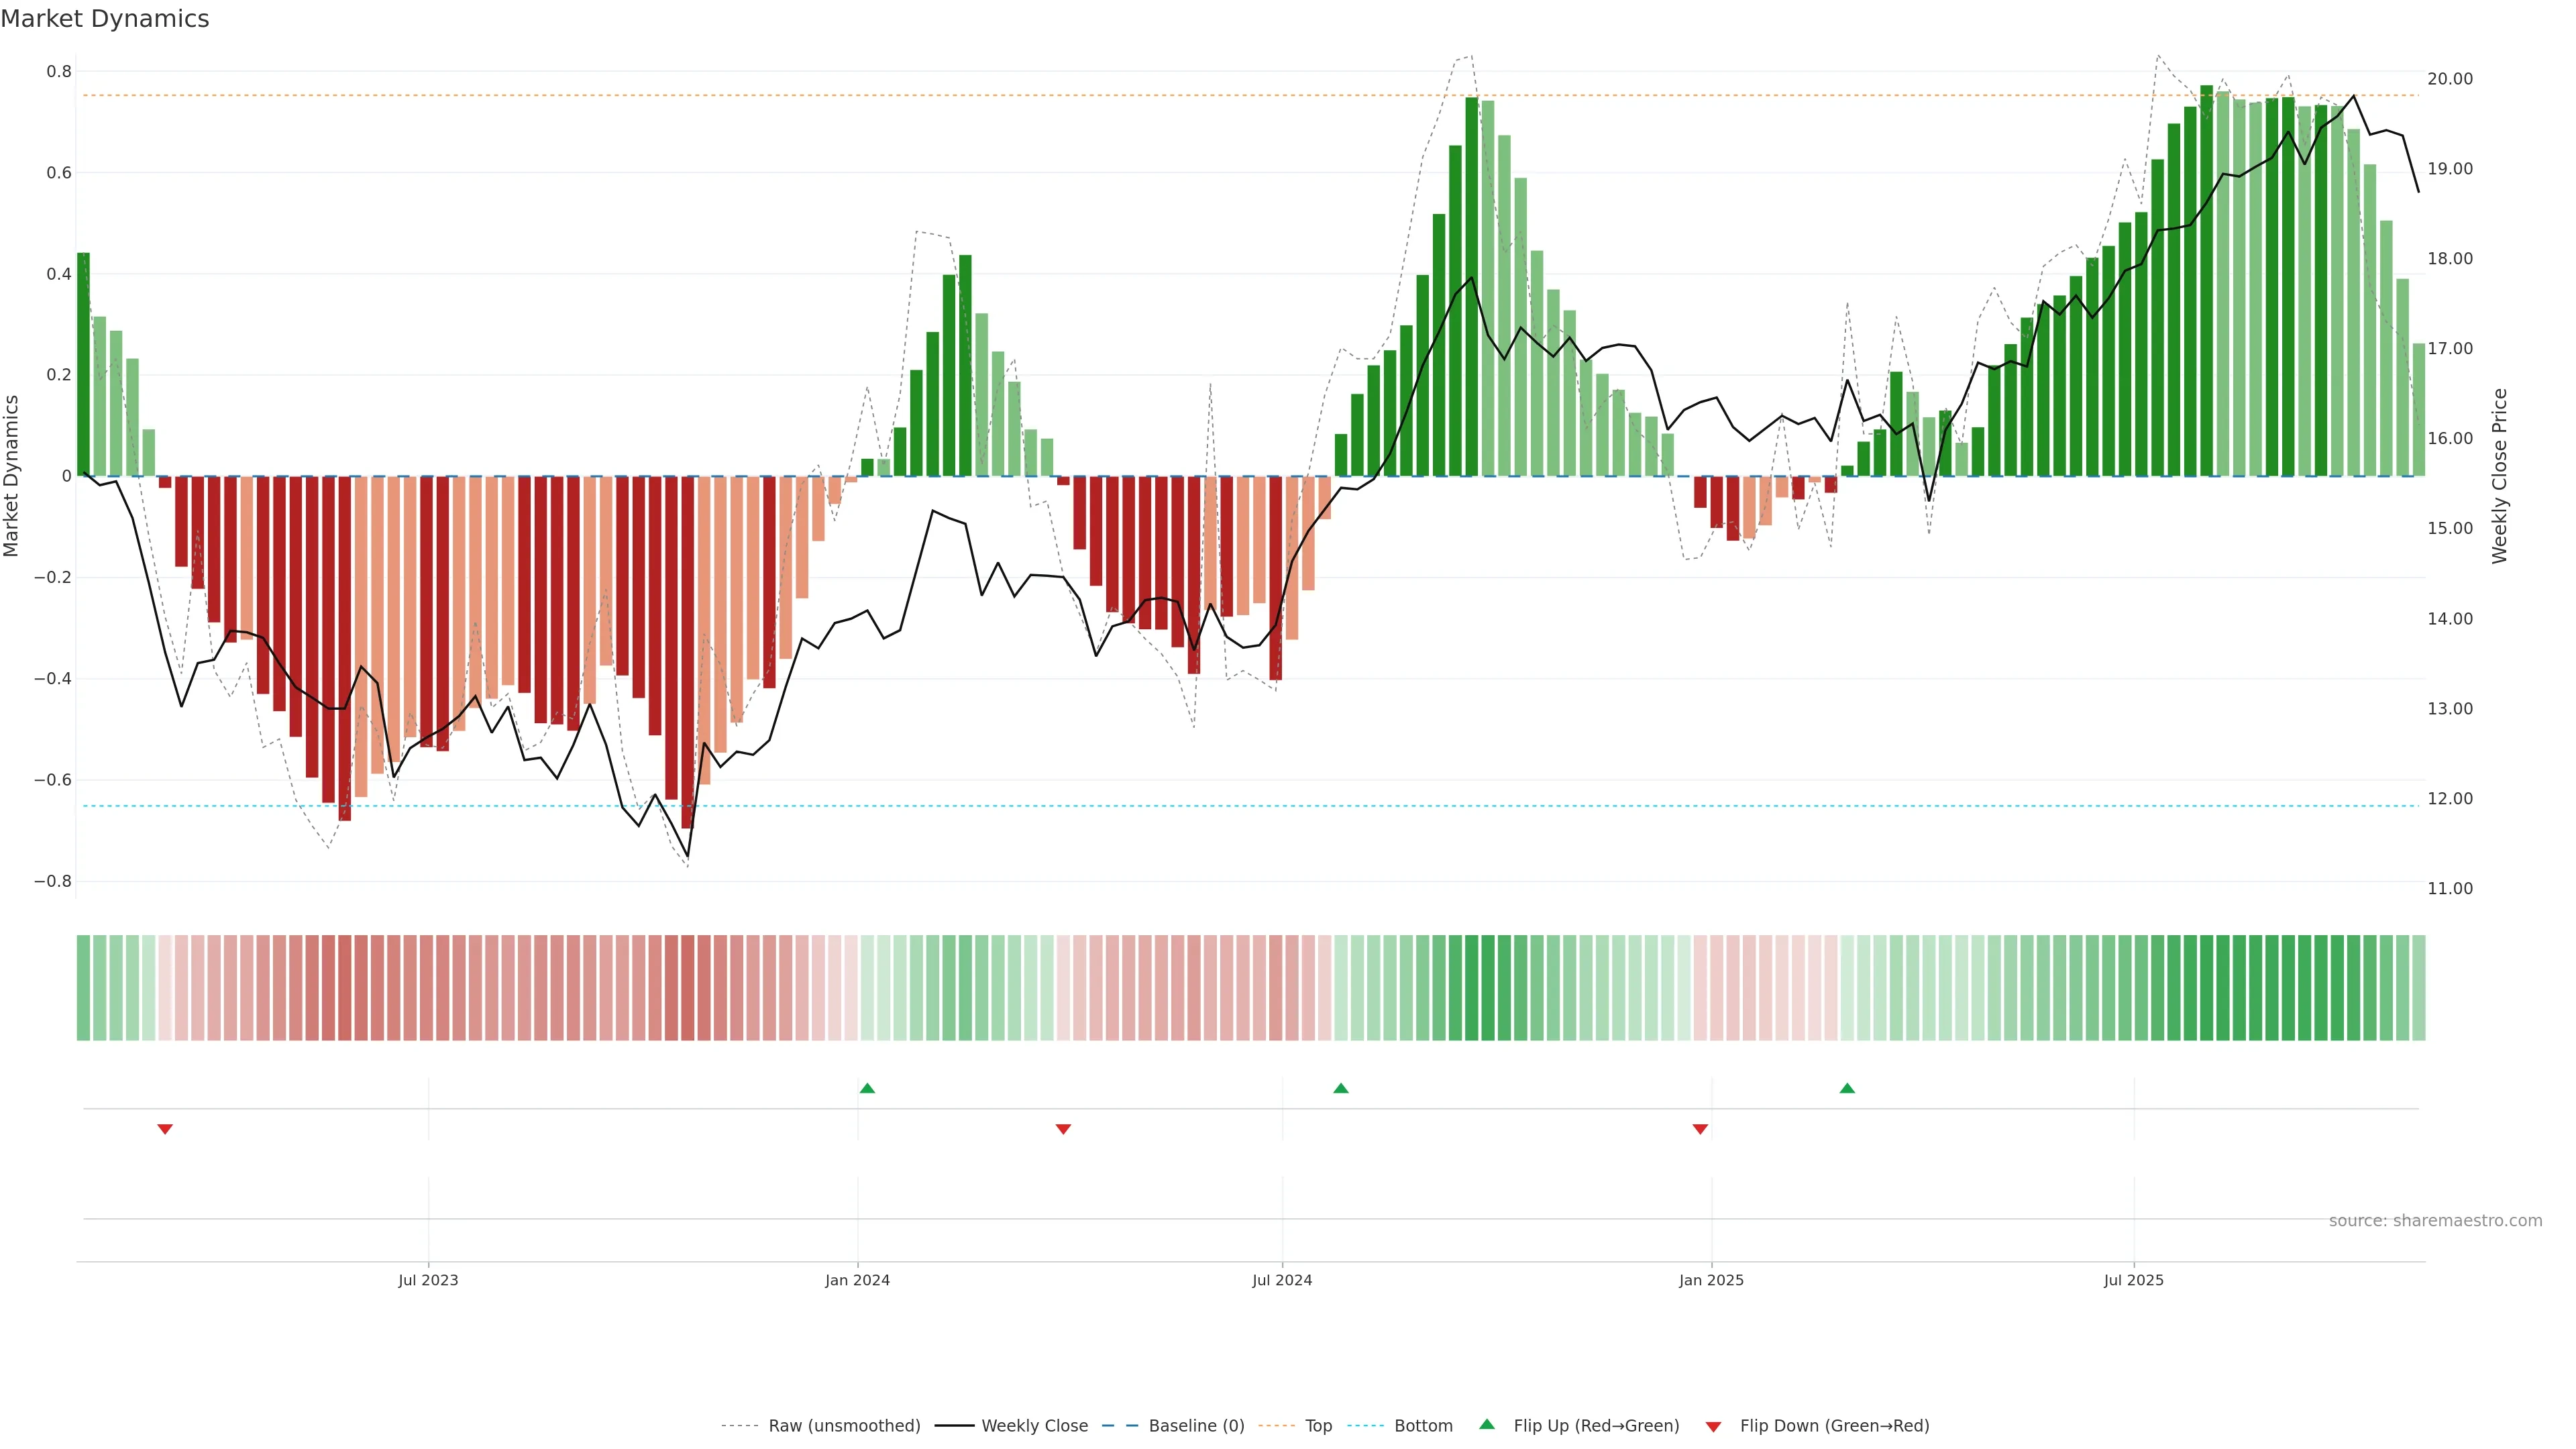Toggle the Weekly Close legend entry

tap(1034, 1426)
